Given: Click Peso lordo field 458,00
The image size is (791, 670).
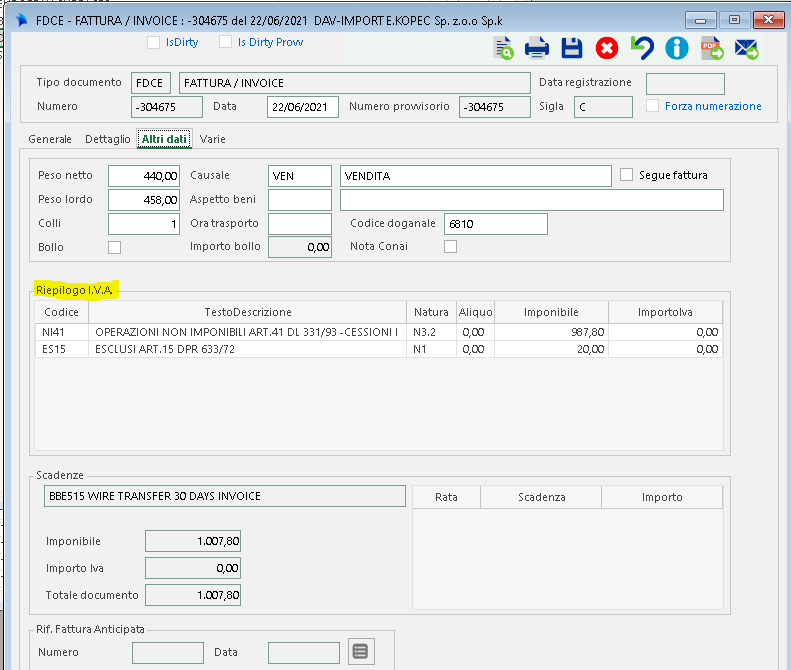Looking at the screenshot, I should (x=144, y=200).
